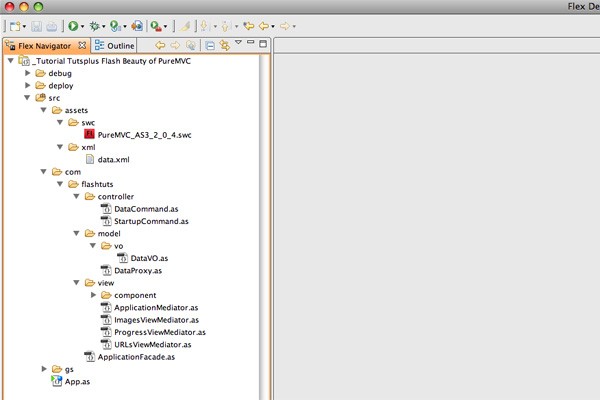The height and width of the screenshot is (400, 600).
Task: Click the Print icon in the toolbar
Action: [x=52, y=26]
